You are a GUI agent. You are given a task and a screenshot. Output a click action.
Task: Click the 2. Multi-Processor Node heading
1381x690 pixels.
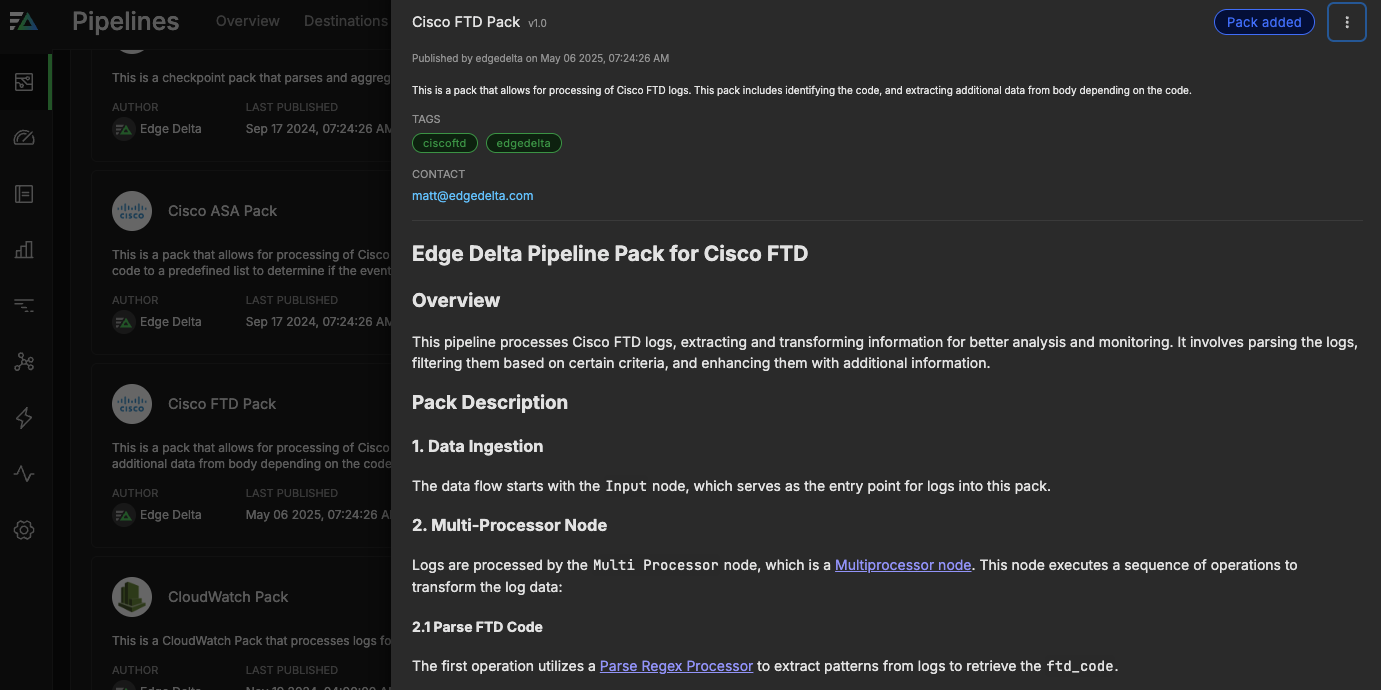click(510, 526)
